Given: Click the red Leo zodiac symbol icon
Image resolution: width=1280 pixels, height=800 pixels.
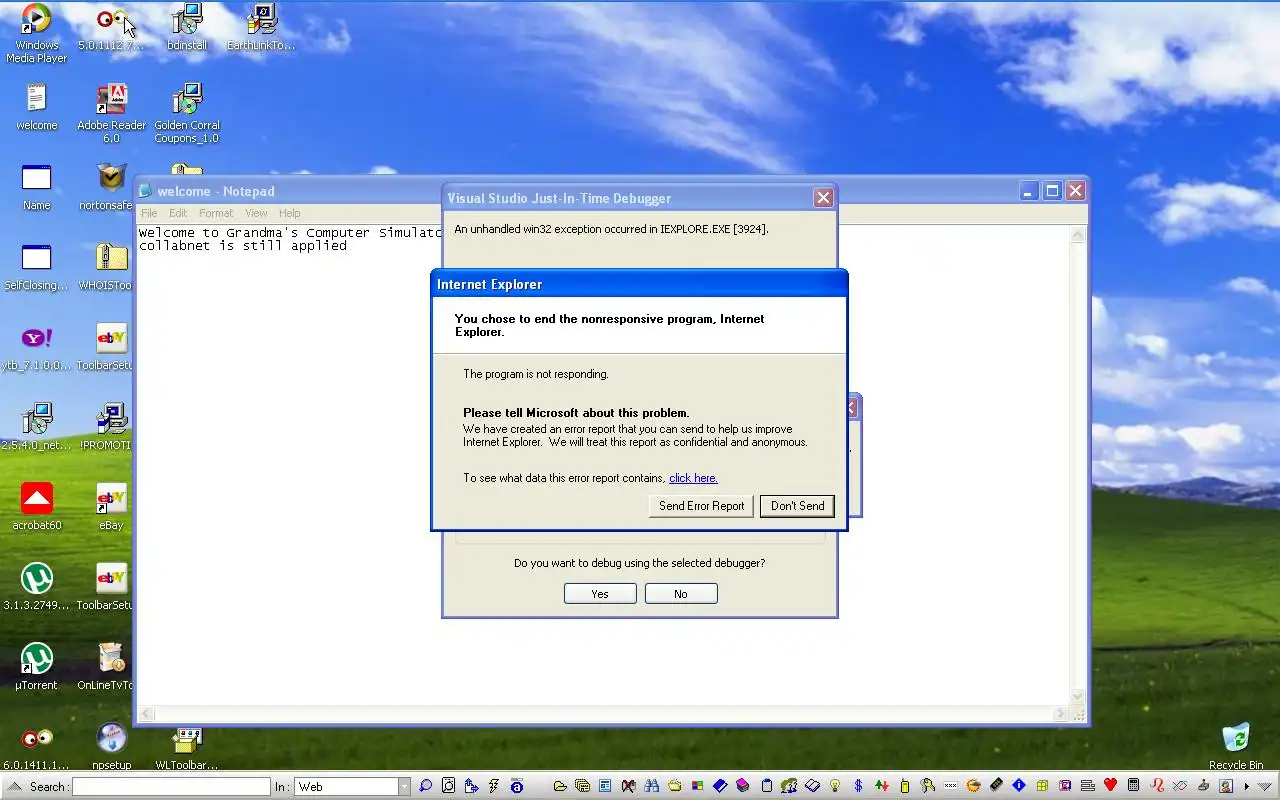Looking at the screenshot, I should click(1157, 786).
